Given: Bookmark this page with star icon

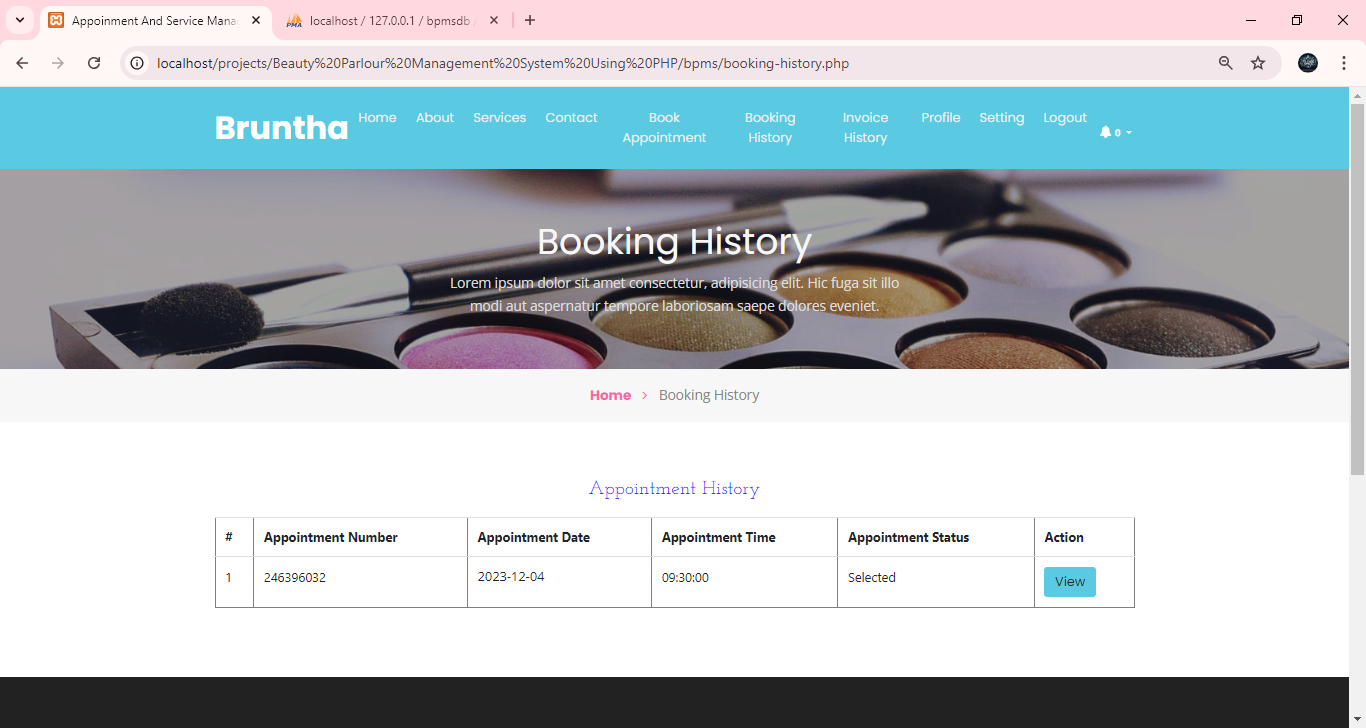Looking at the screenshot, I should coord(1258,63).
